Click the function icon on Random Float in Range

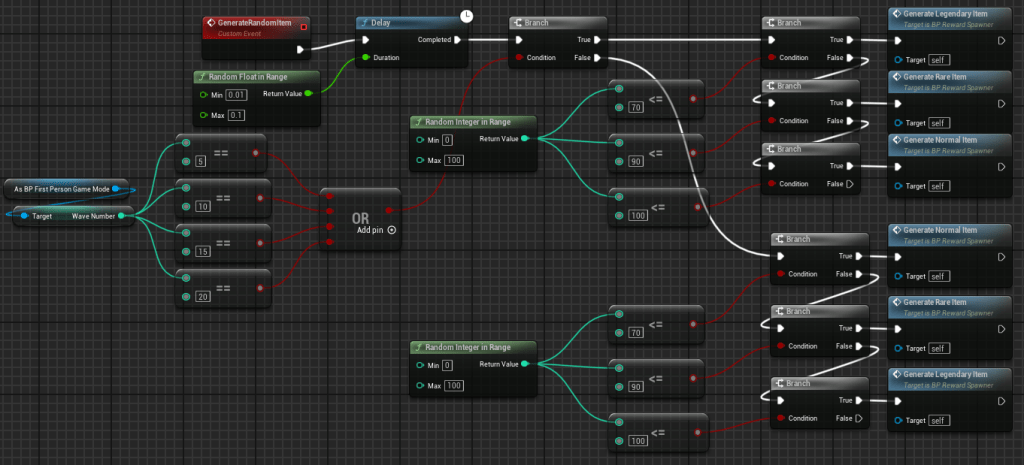coord(201,76)
